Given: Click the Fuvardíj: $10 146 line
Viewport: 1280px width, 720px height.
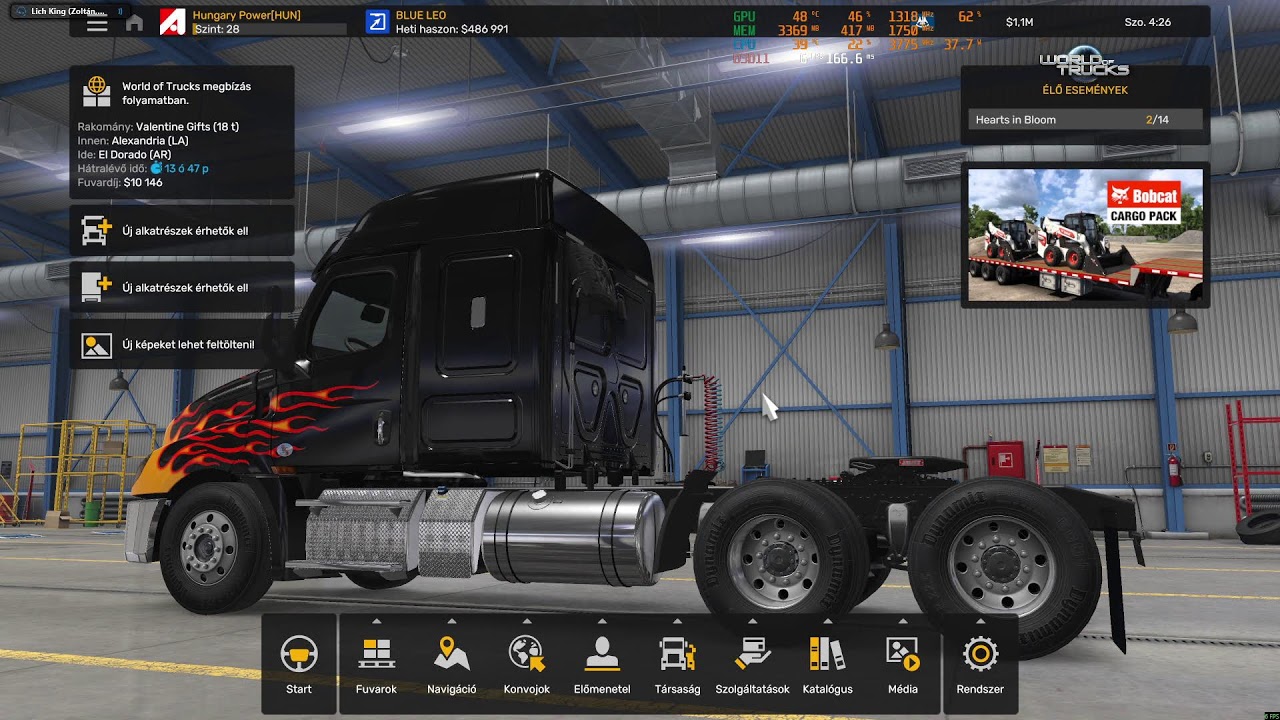Looking at the screenshot, I should coord(120,183).
